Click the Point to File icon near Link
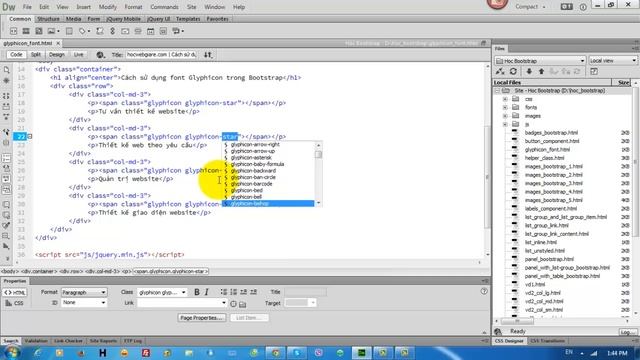Viewport: 640px width, 360px height. 233,304
